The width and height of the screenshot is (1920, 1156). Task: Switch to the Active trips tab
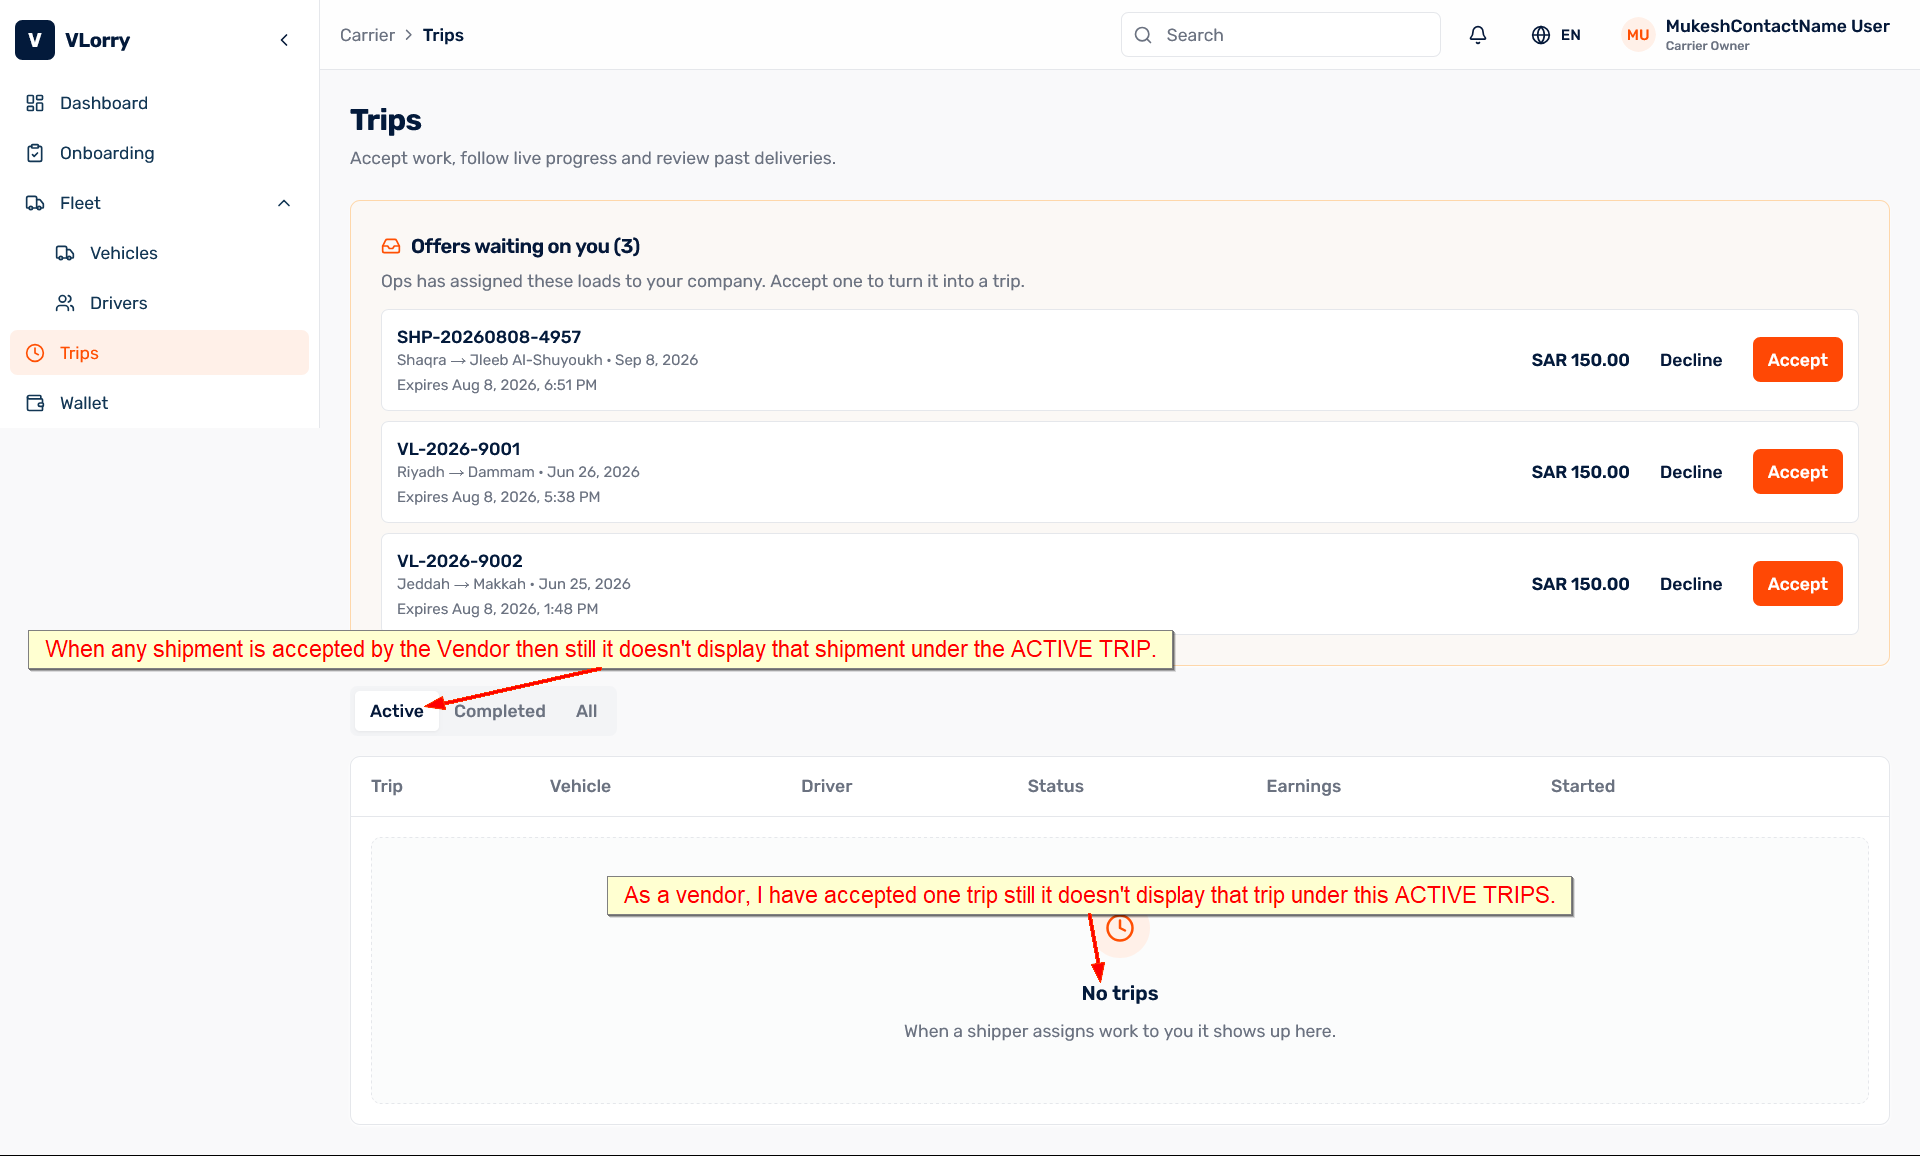click(396, 711)
